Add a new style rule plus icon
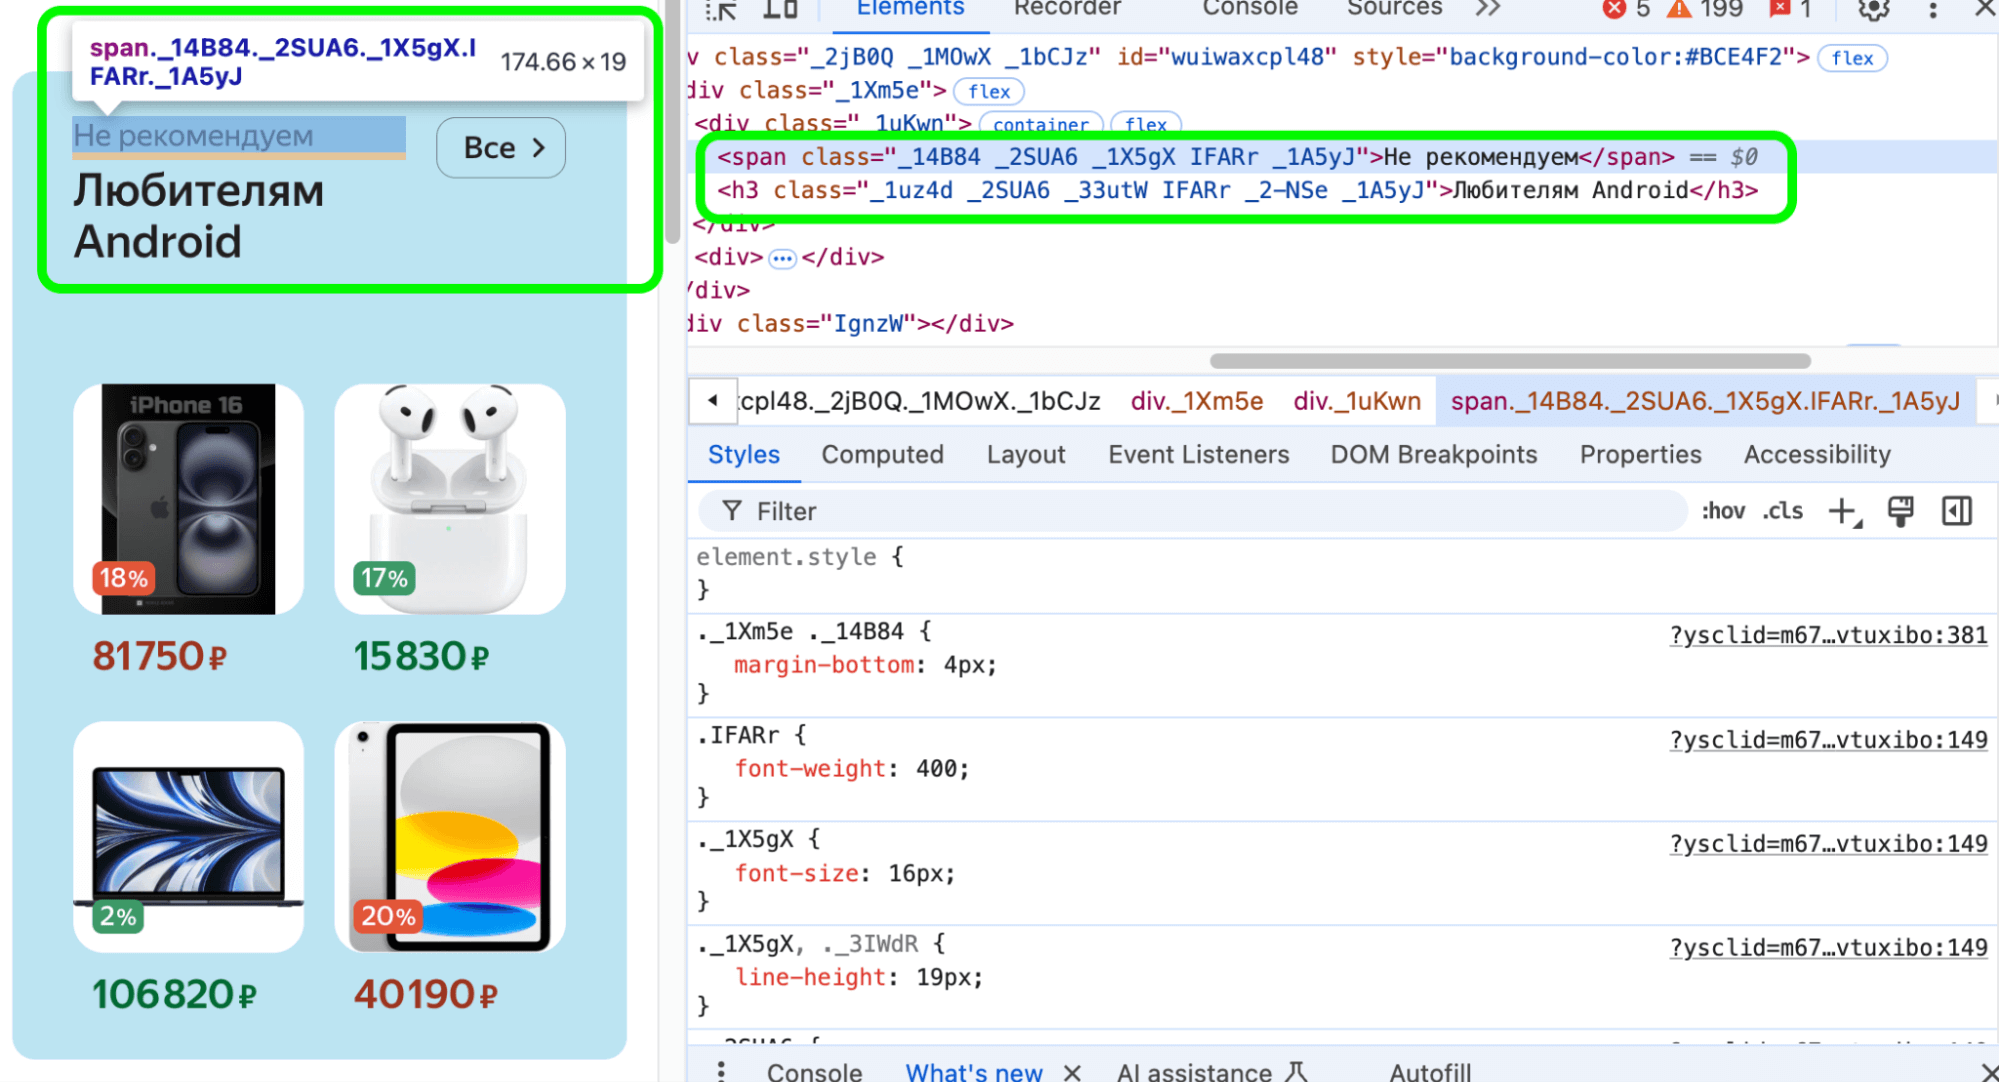 (x=1843, y=512)
